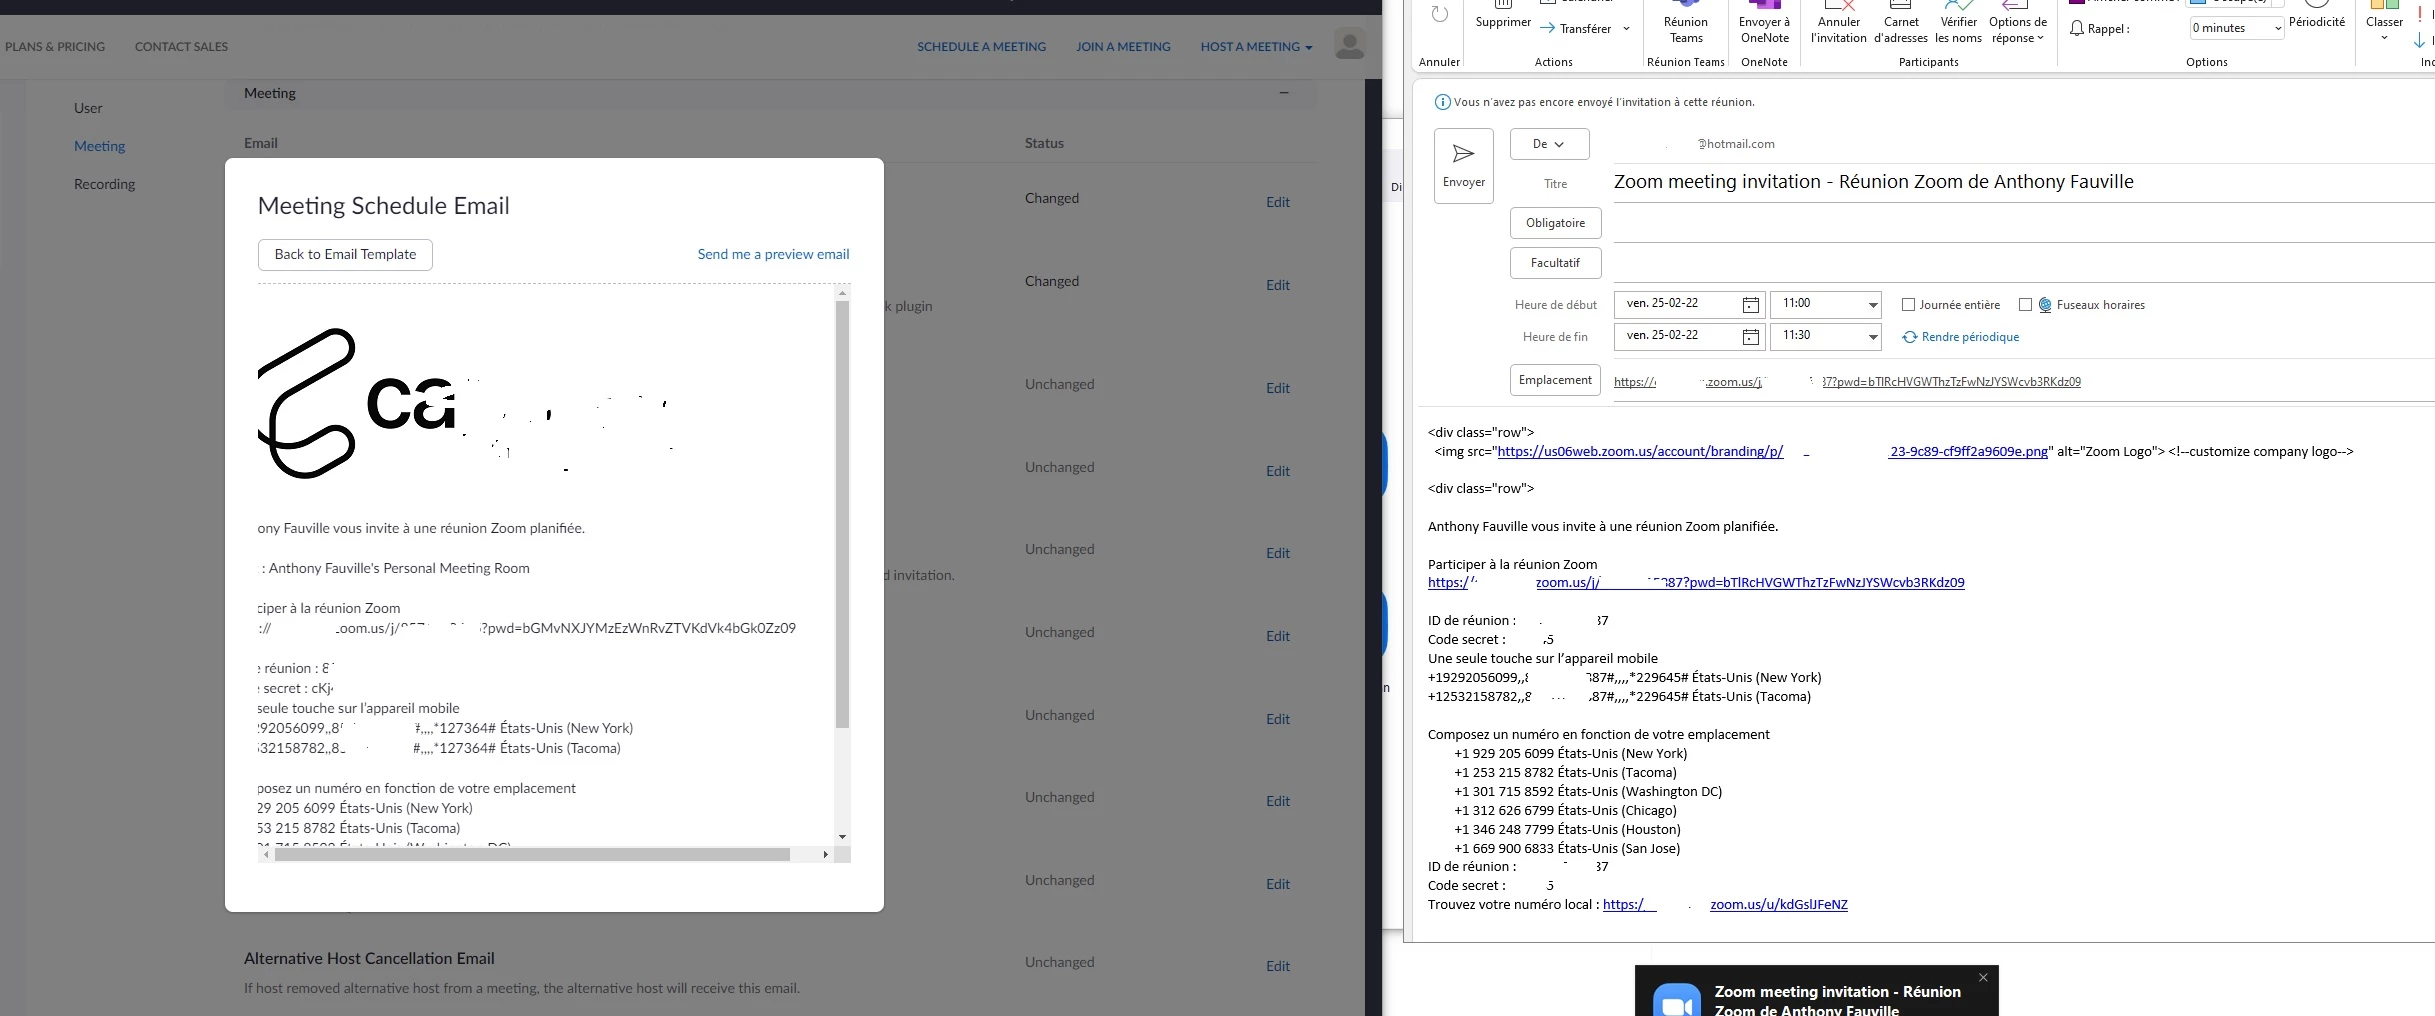The image size is (2435, 1016).
Task: Add a Réunion Teams to the invitation
Action: point(1686,23)
